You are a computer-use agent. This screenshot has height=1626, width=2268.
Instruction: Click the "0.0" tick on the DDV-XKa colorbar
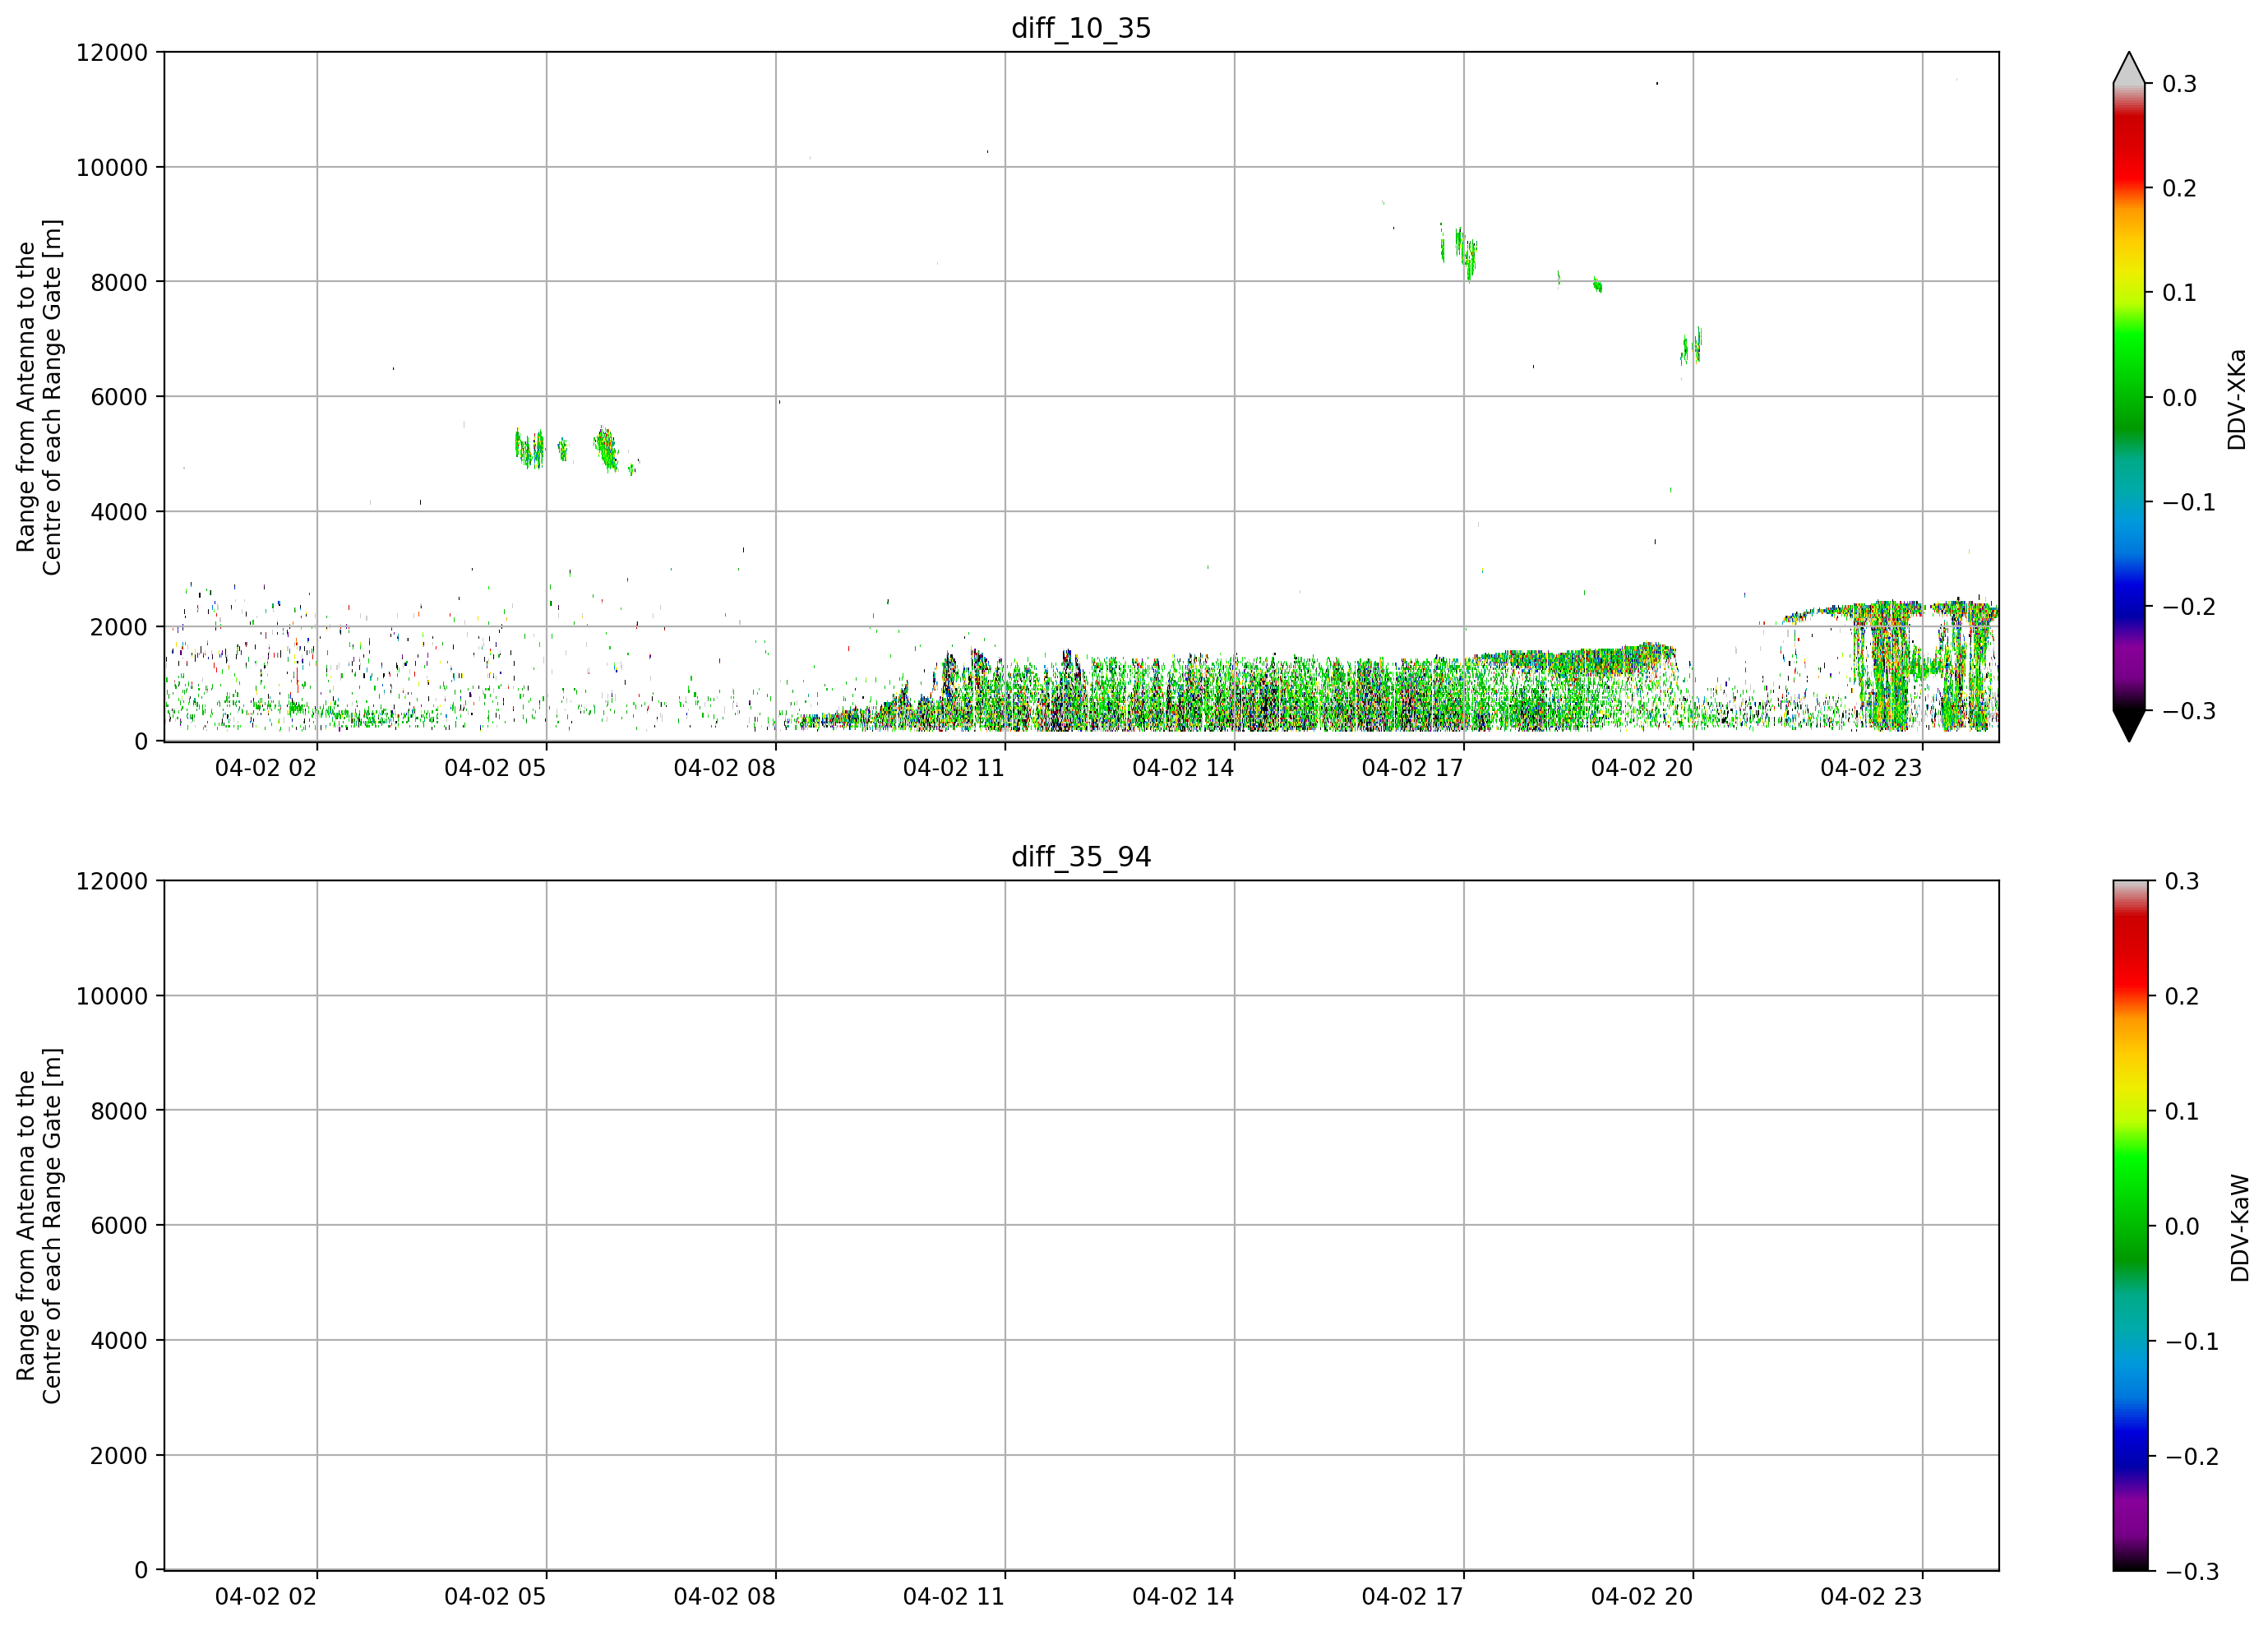[2180, 398]
